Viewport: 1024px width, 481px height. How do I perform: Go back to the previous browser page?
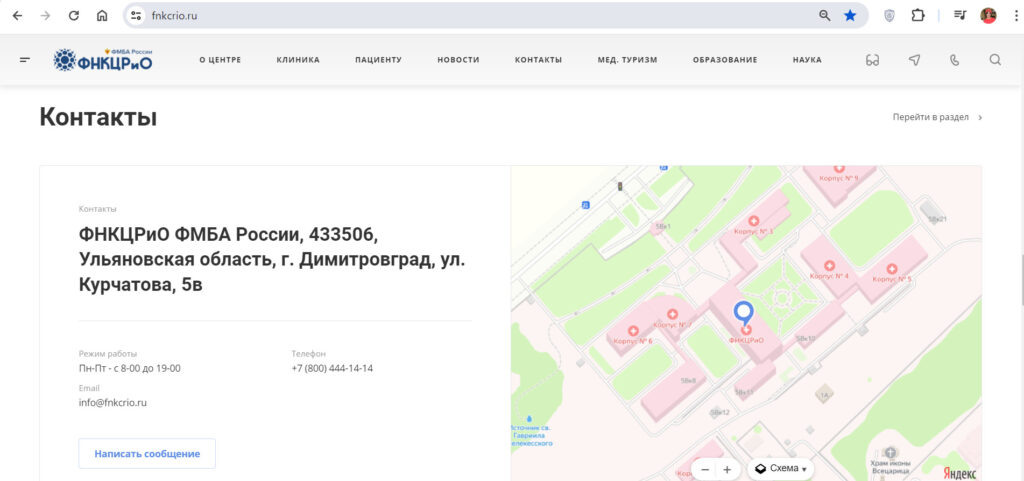coord(17,16)
